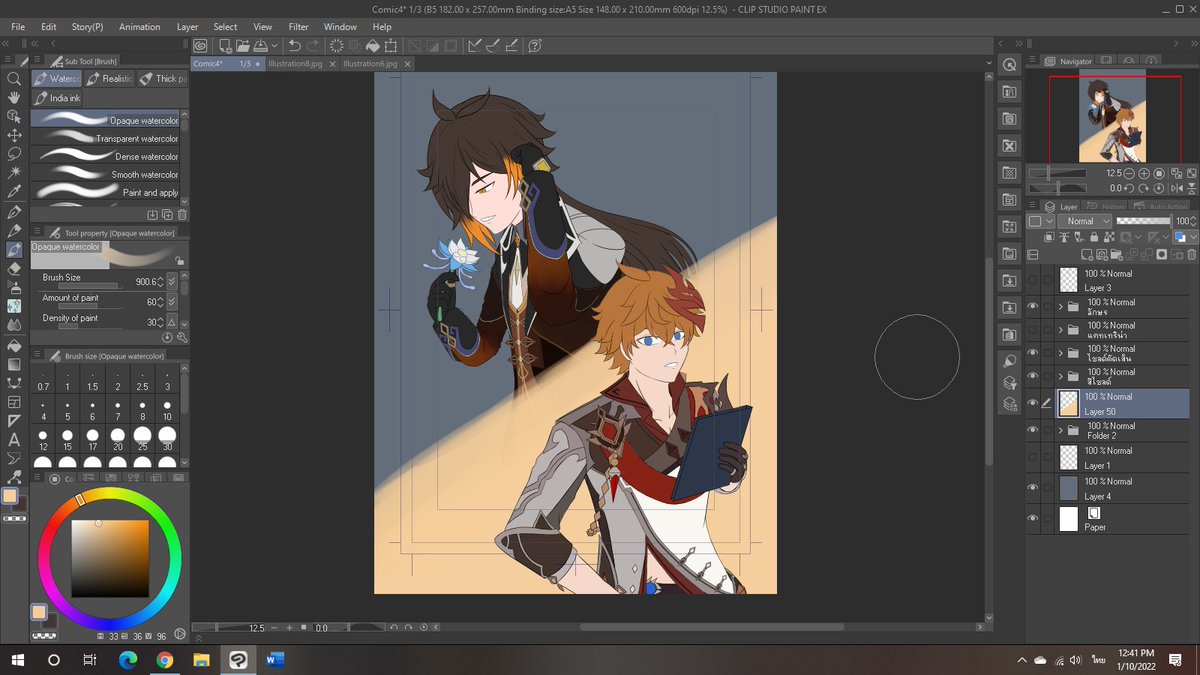The image size is (1200, 675).
Task: Select the Move layer tool
Action: pyautogui.click(x=14, y=135)
